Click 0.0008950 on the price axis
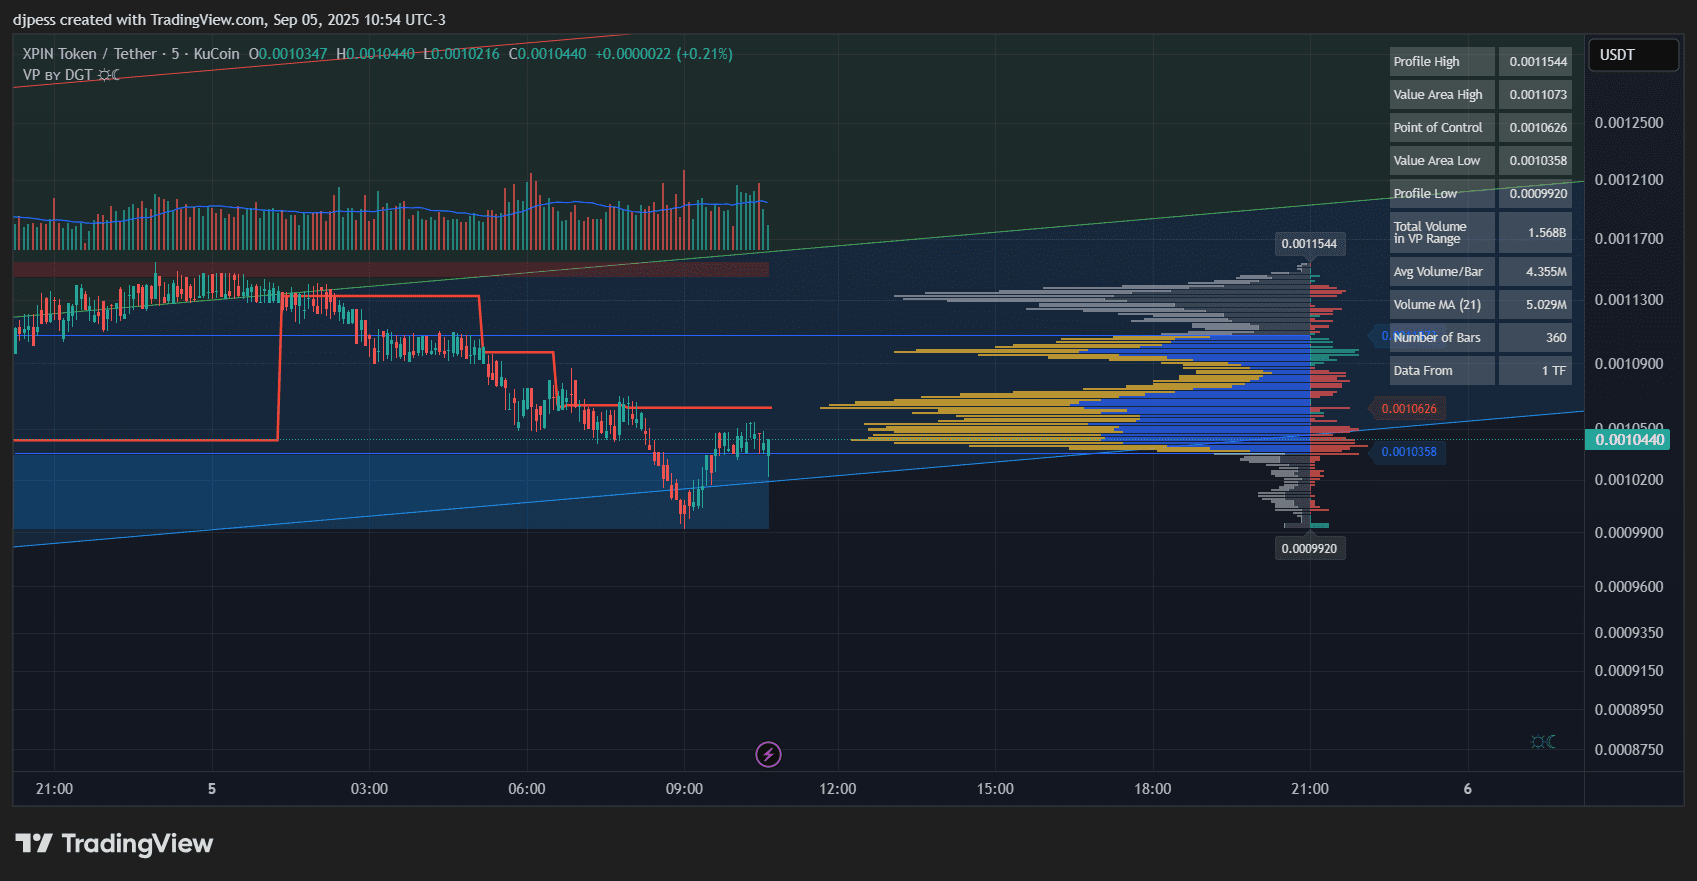The height and width of the screenshot is (881, 1697). pyautogui.click(x=1629, y=709)
